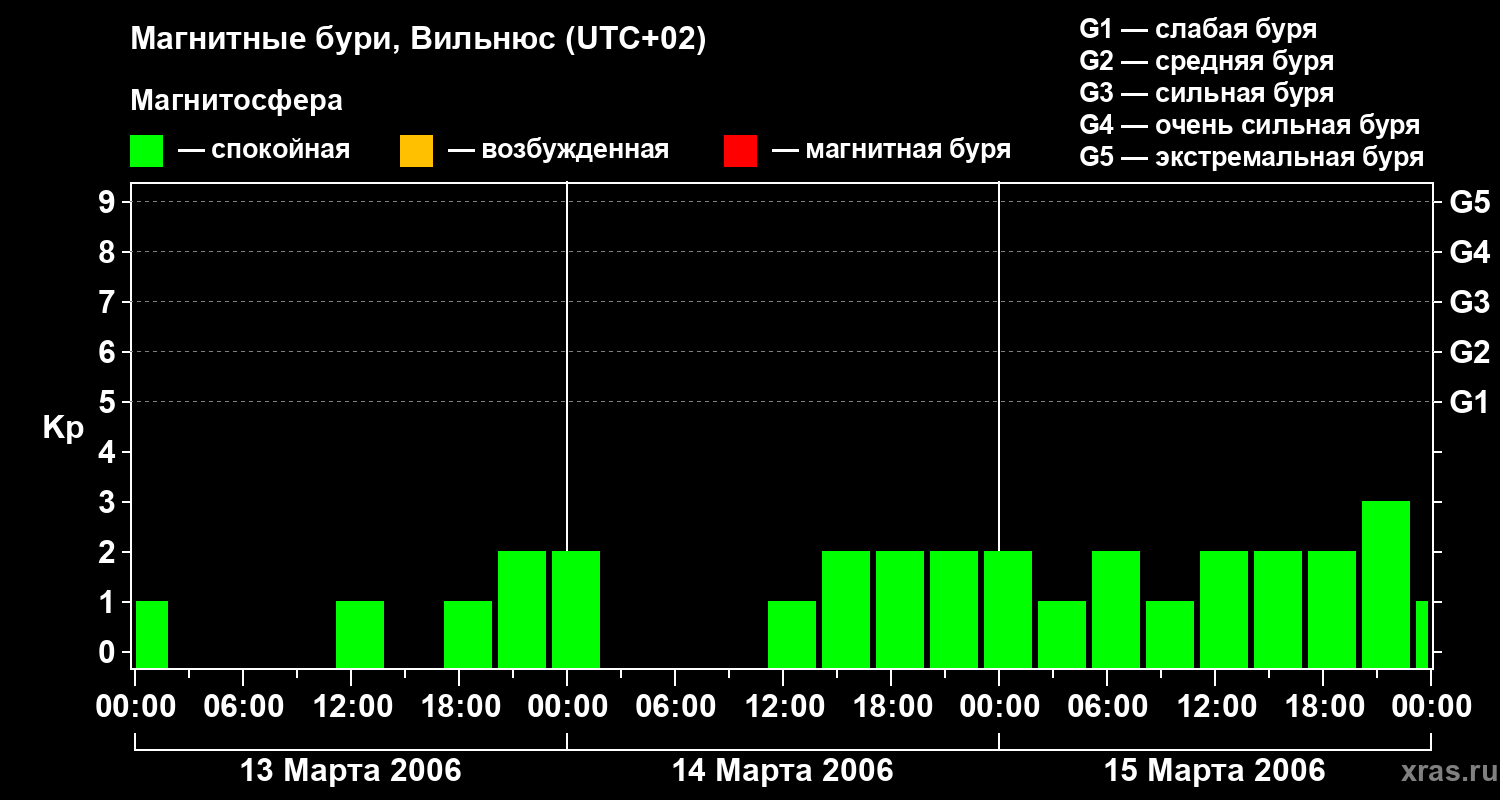Click the 12:00 time label for 14 March
Screen dimensions: 1500x800
pos(783,706)
